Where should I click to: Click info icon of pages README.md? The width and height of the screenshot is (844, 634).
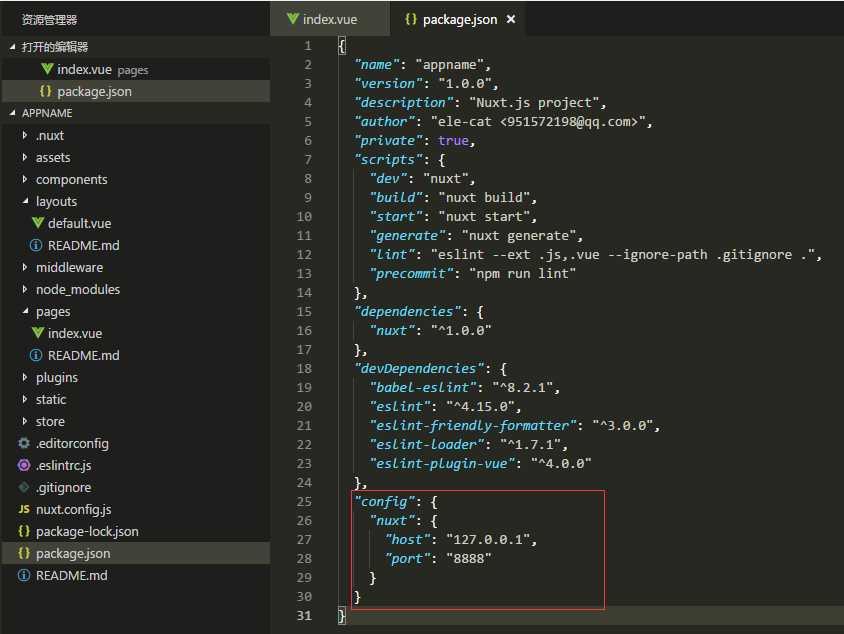click(x=36, y=355)
